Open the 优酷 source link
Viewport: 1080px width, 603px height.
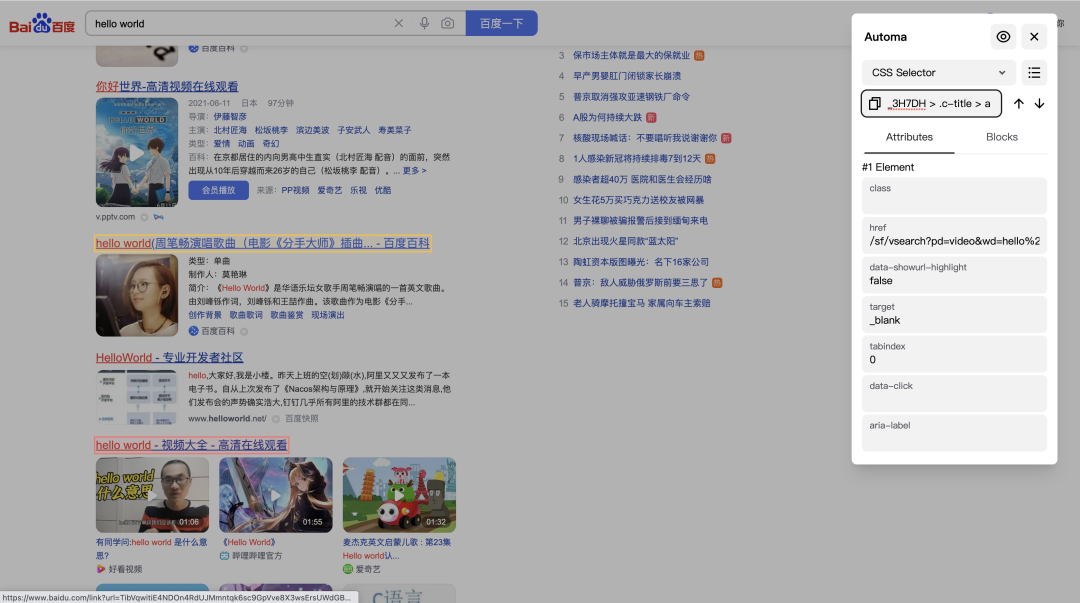pyautogui.click(x=383, y=190)
